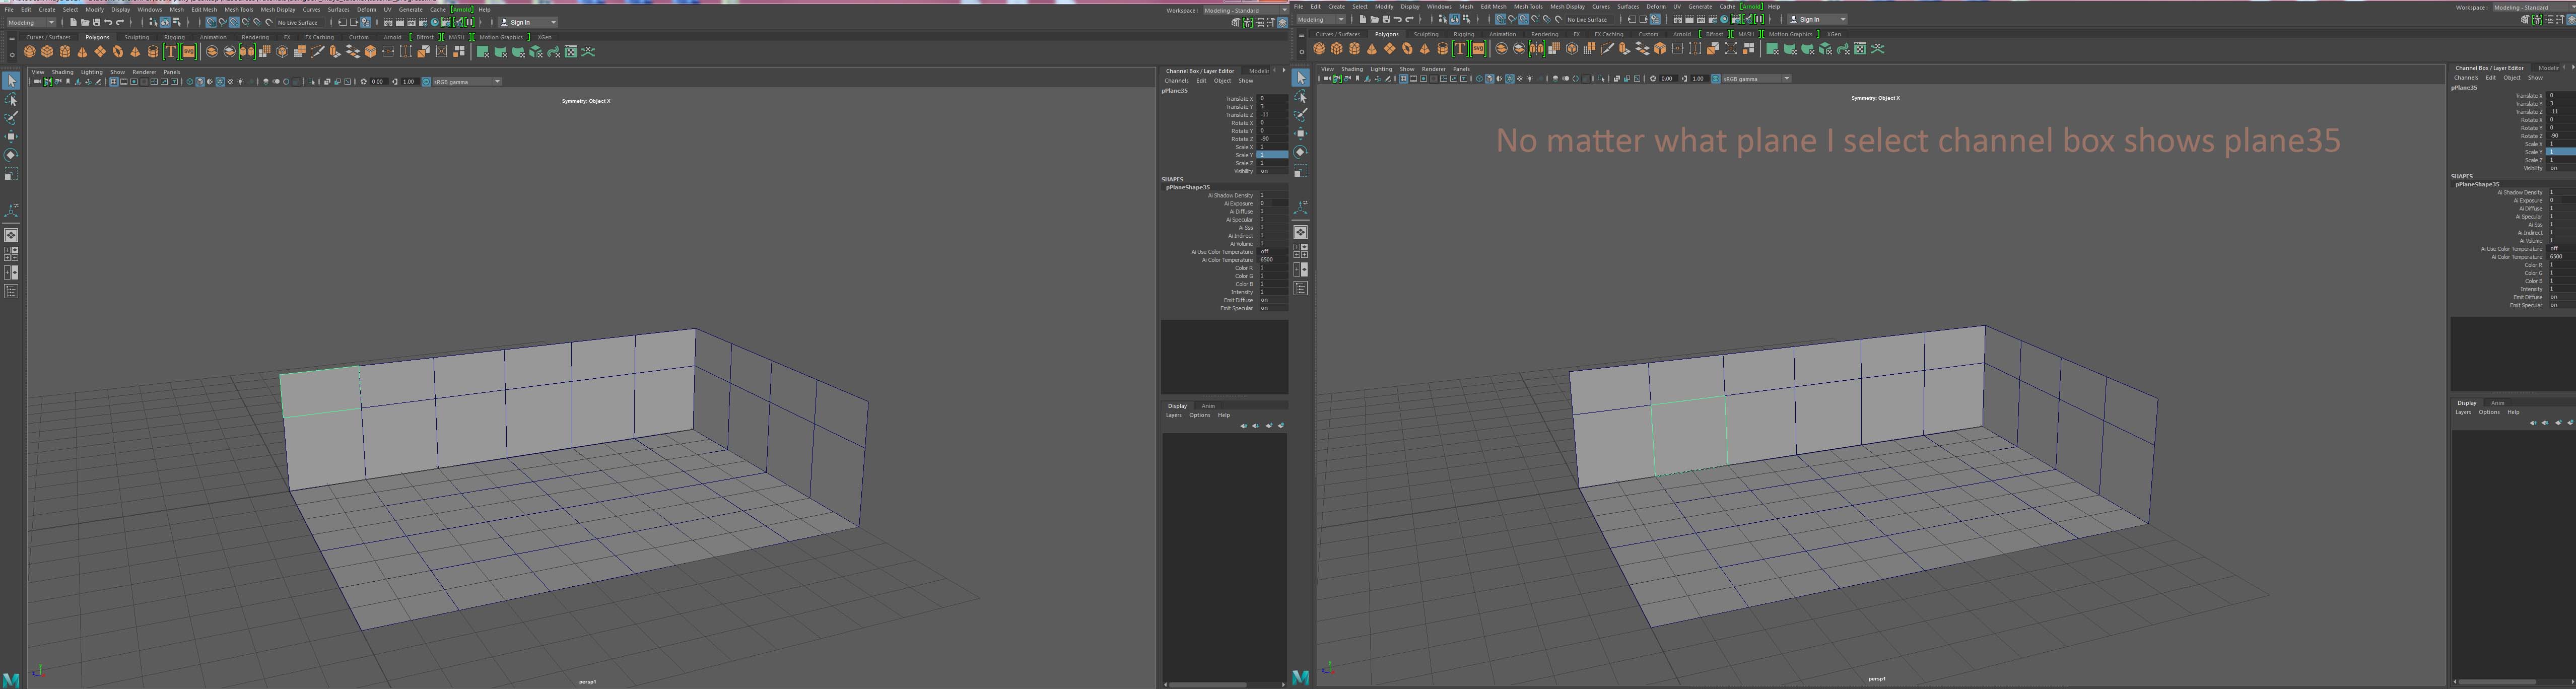Turn off Visibility channel for pPlane35
The image size is (2576, 689).
1266,171
